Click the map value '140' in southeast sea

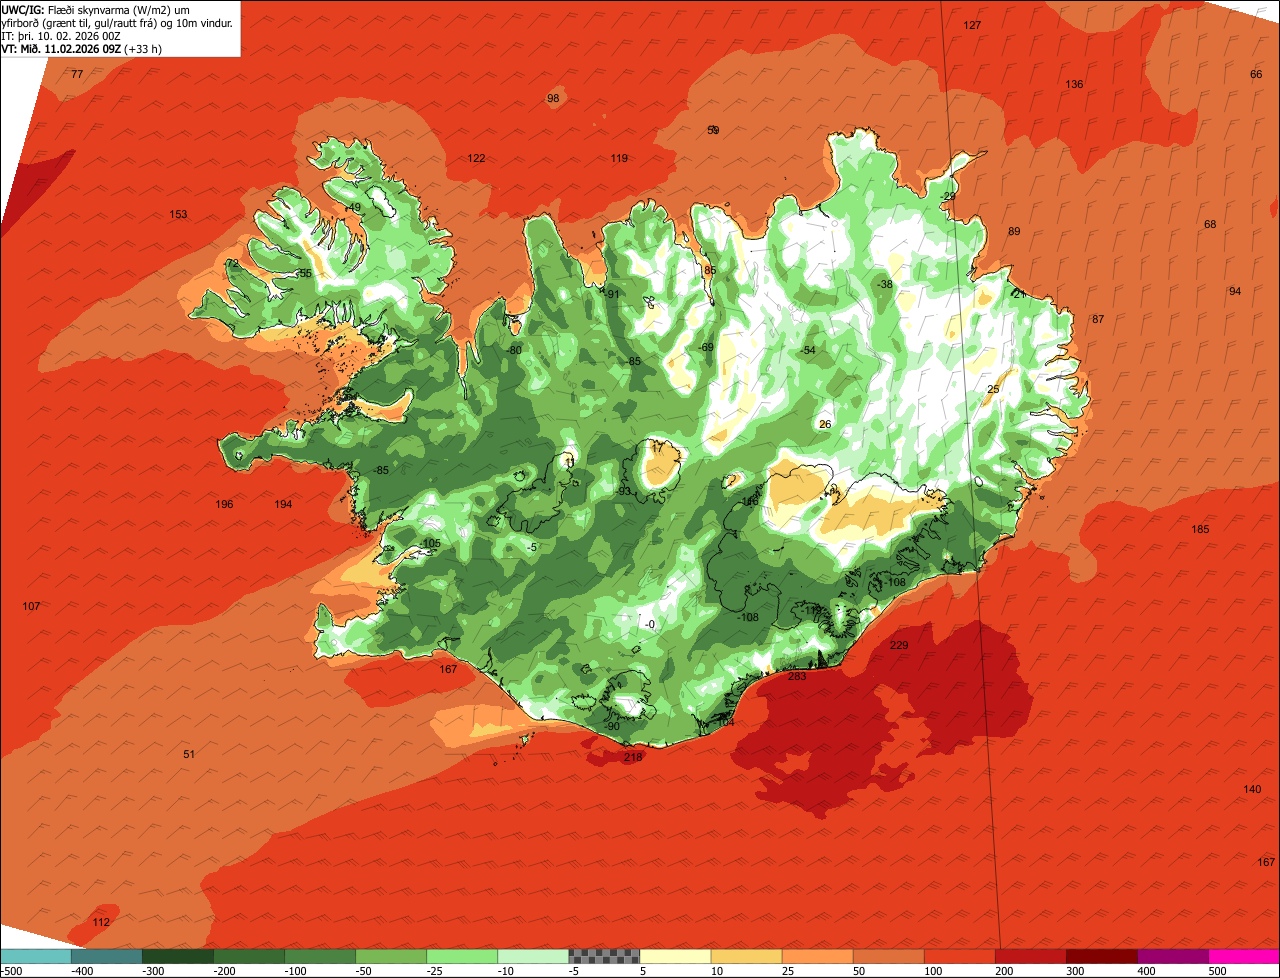tap(1252, 790)
